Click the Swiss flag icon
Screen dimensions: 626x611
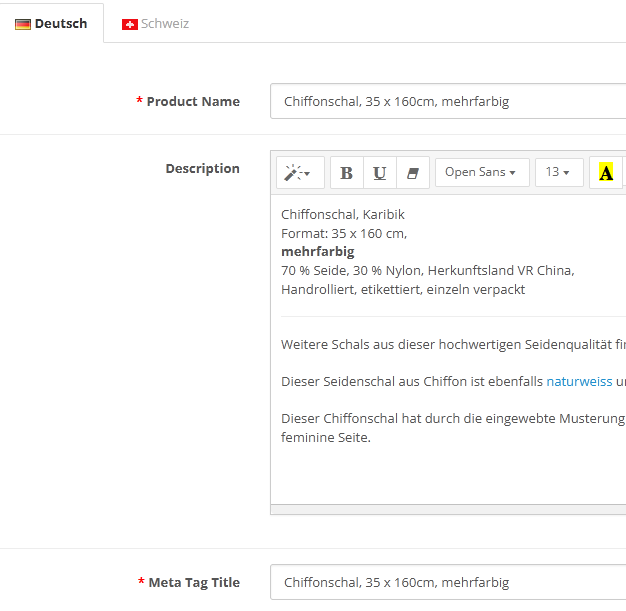tap(130, 24)
